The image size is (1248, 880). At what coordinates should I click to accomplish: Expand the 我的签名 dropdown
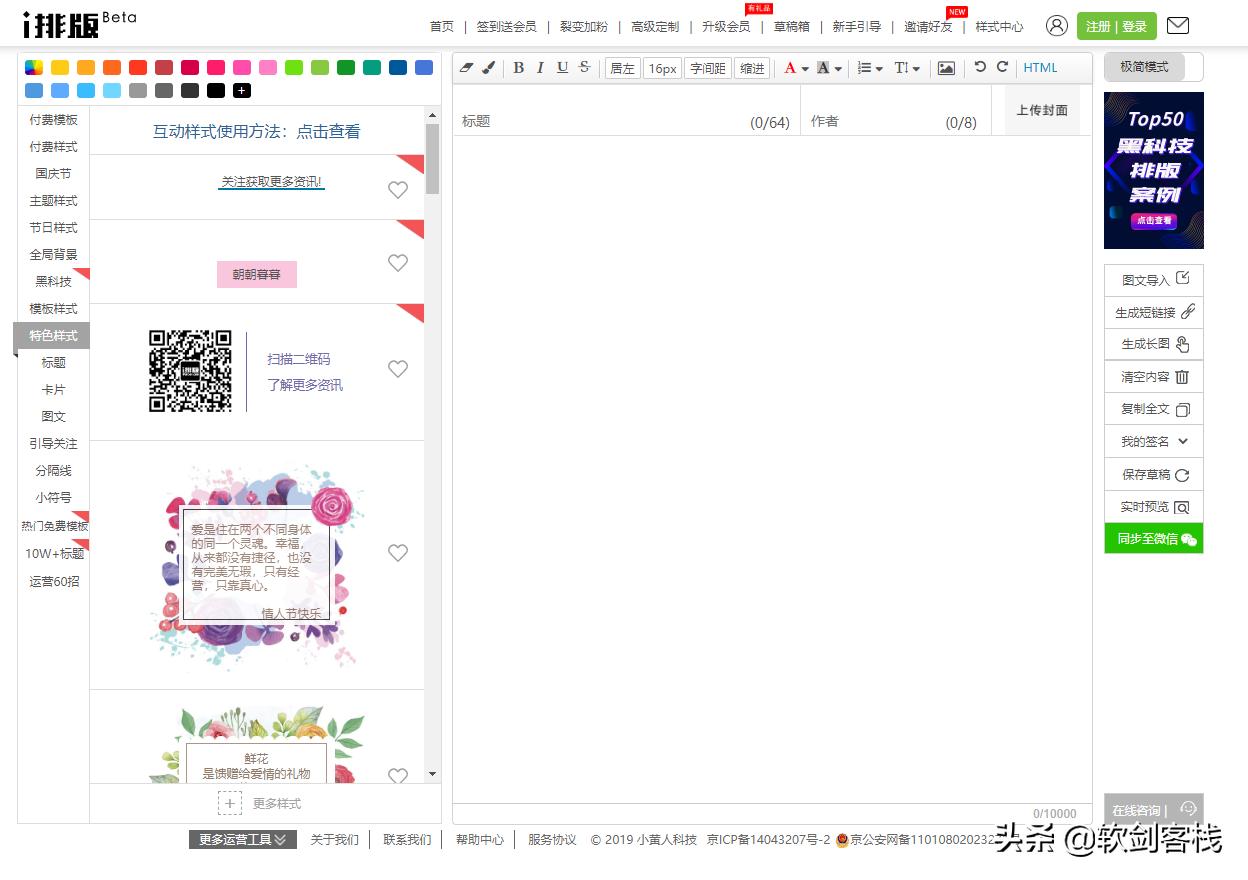1183,441
